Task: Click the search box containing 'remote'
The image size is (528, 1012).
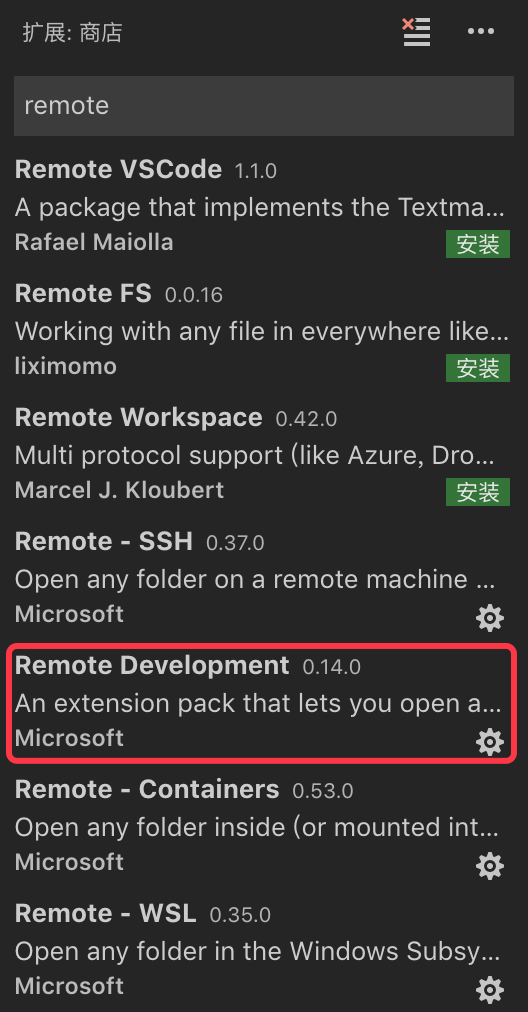Action: pos(264,106)
